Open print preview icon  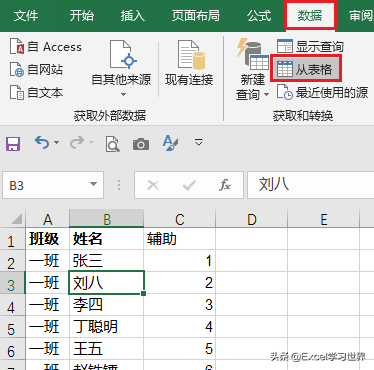[x=112, y=144]
